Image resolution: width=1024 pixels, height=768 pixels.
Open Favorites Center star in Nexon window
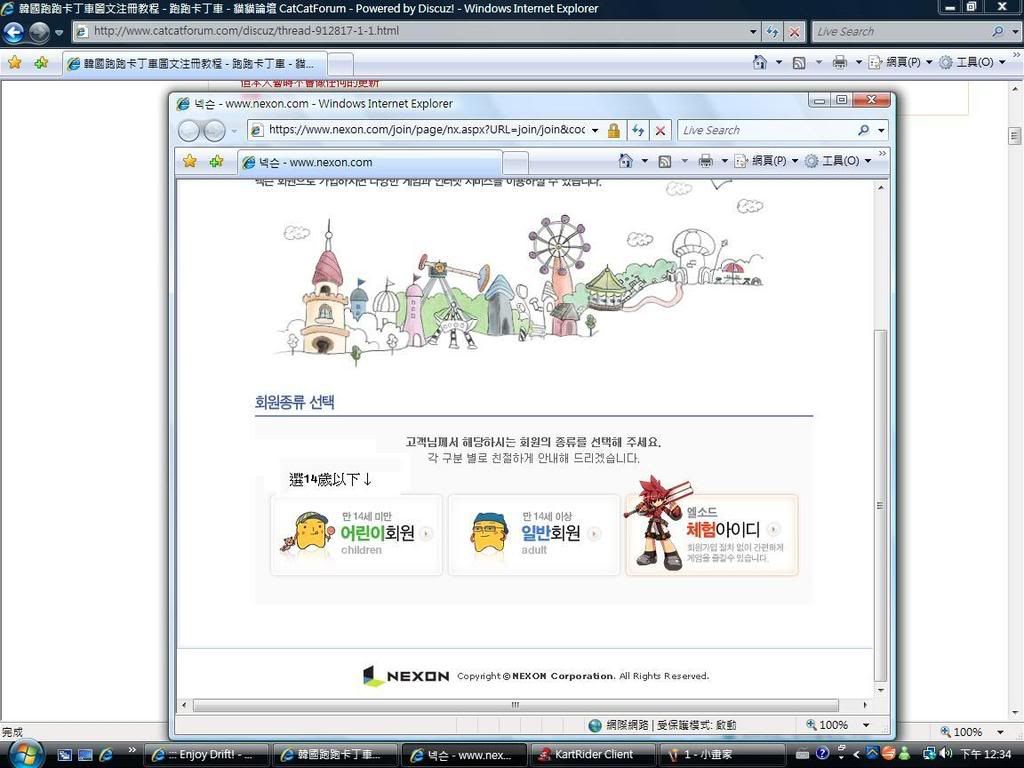190,161
